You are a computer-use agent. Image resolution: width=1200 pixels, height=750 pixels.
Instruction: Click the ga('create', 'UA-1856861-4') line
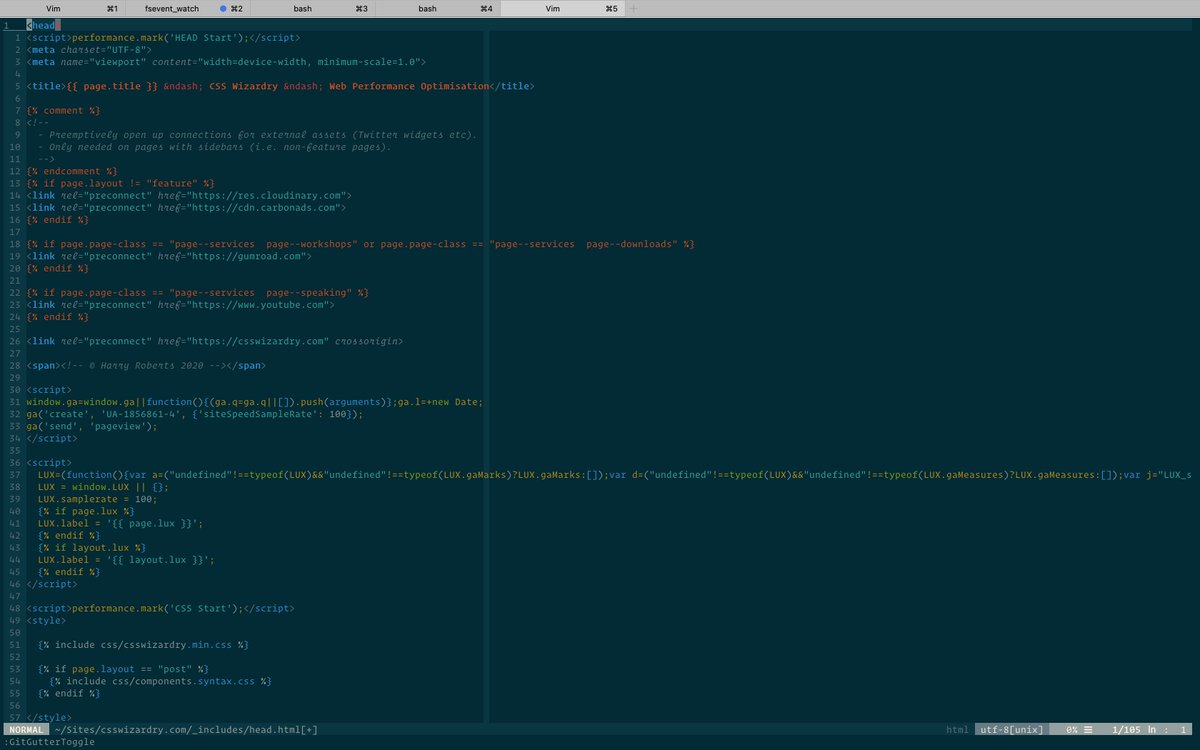click(x=195, y=414)
